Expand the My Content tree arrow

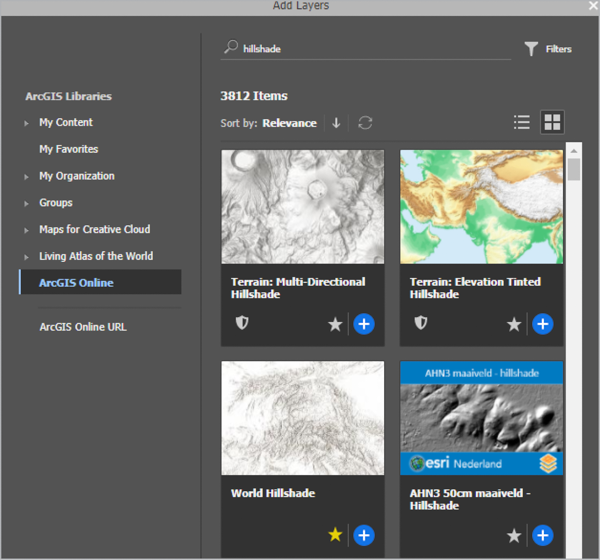[x=27, y=123]
